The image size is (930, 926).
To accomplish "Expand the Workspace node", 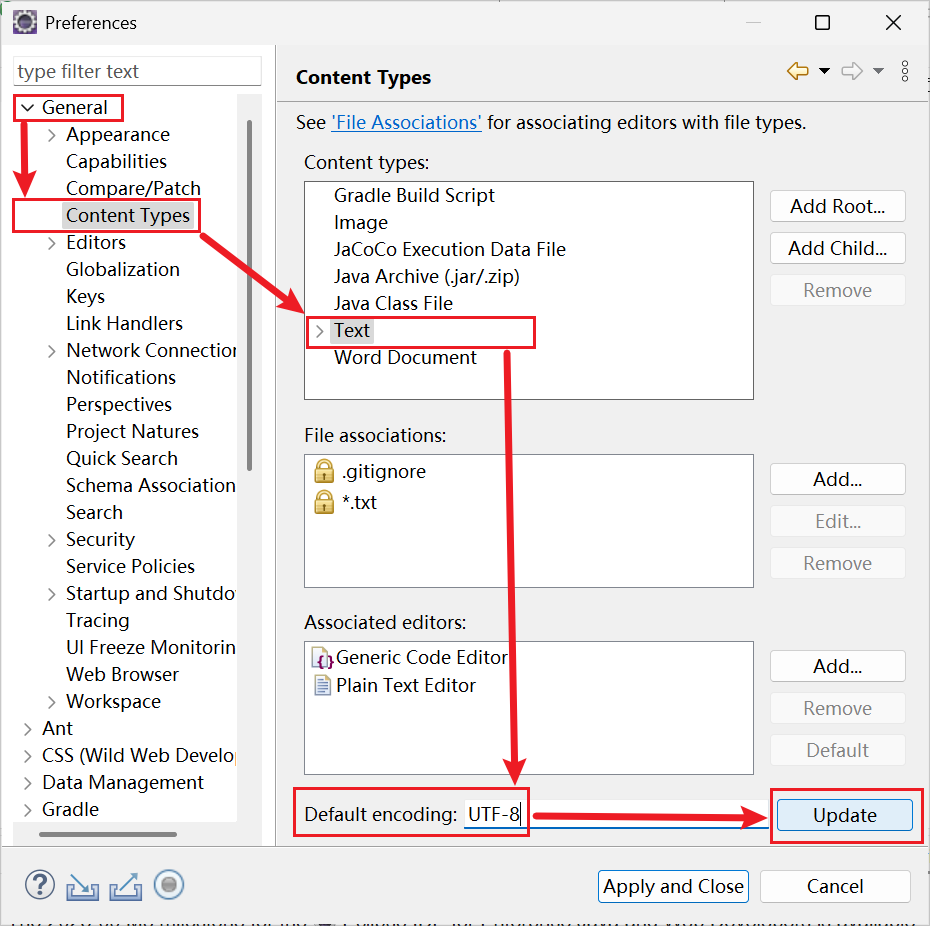I will point(52,702).
